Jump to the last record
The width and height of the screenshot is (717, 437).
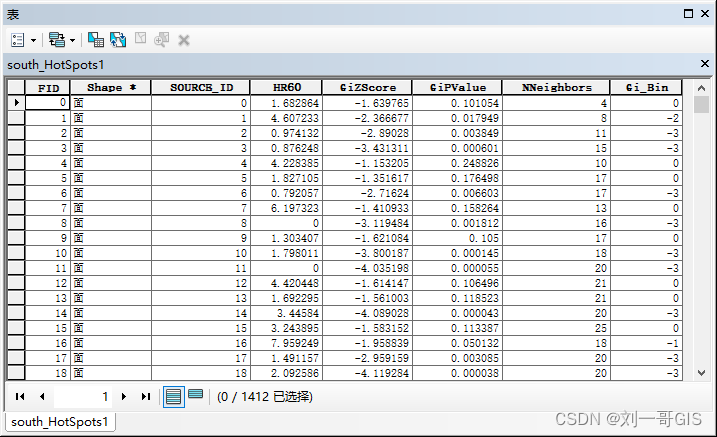146,396
